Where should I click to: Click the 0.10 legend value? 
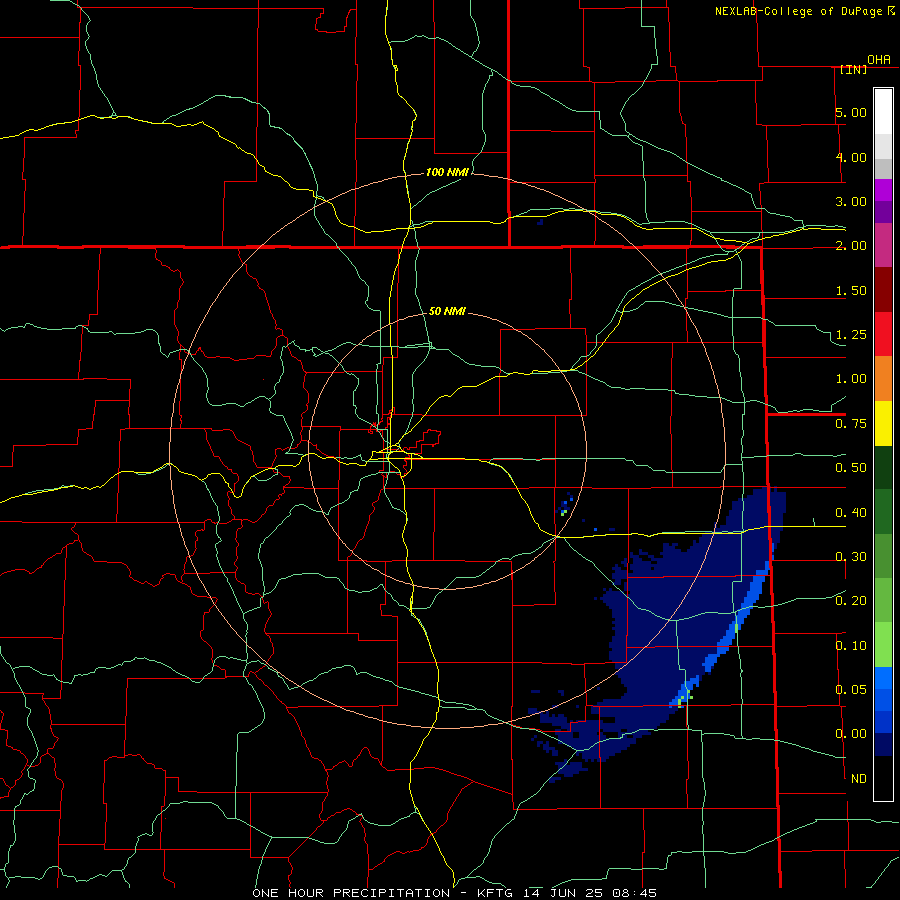click(x=851, y=646)
